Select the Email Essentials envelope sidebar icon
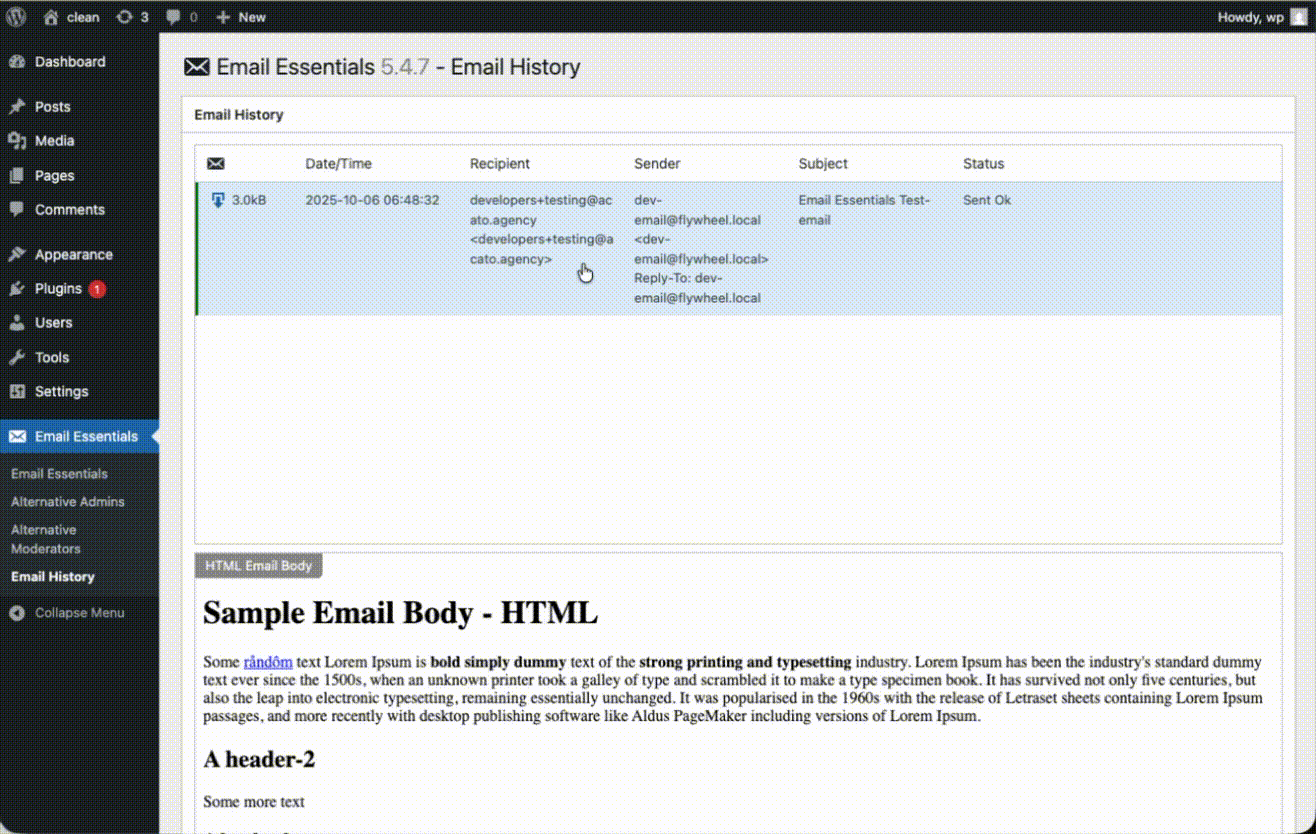 (x=16, y=436)
